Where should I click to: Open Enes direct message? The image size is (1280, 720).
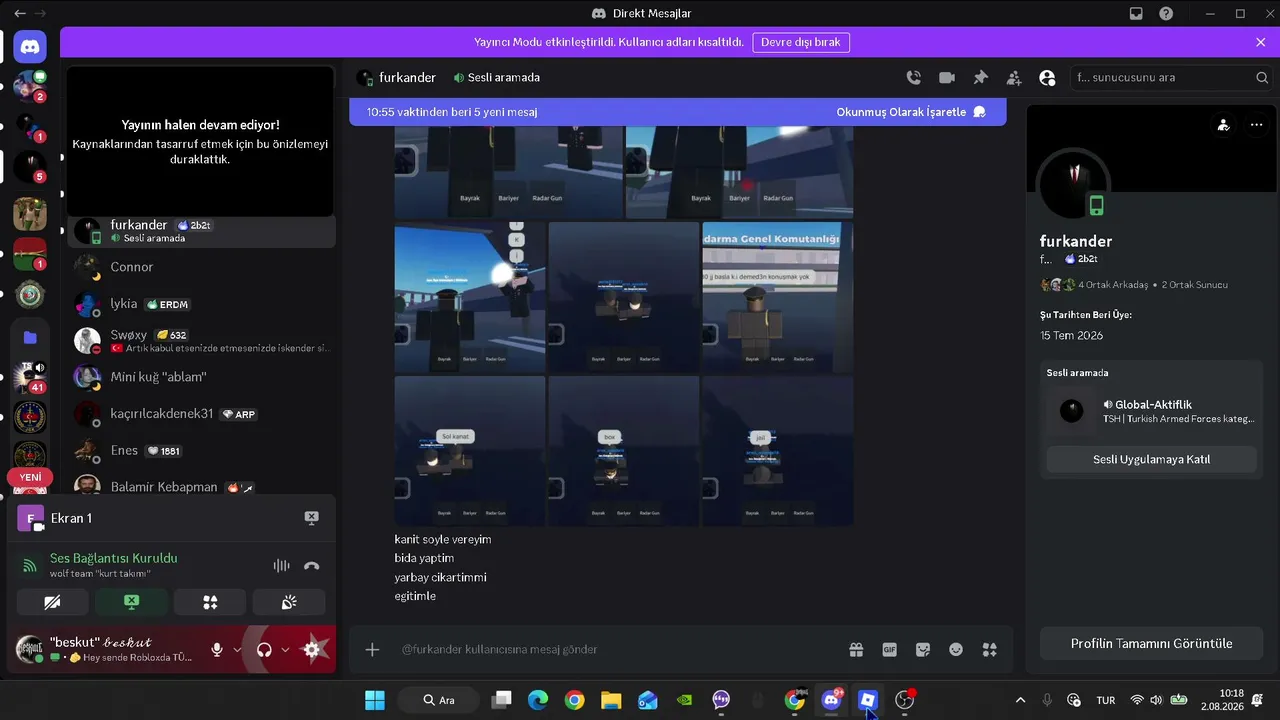[x=202, y=450]
